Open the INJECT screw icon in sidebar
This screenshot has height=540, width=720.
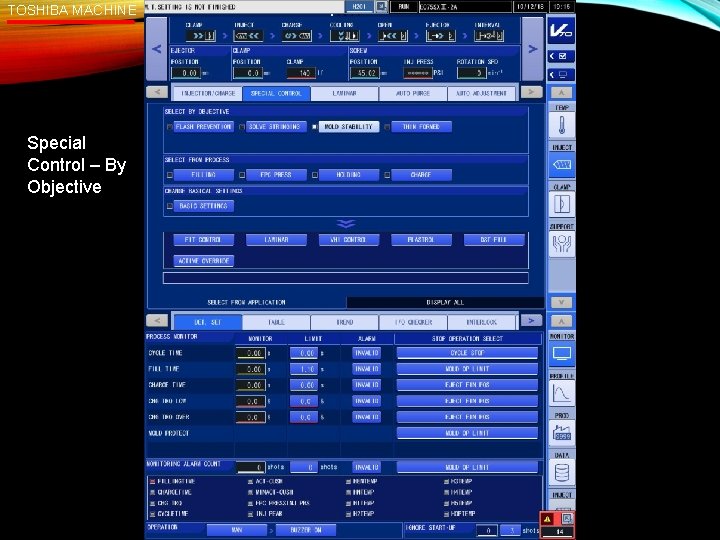pyautogui.click(x=561, y=164)
